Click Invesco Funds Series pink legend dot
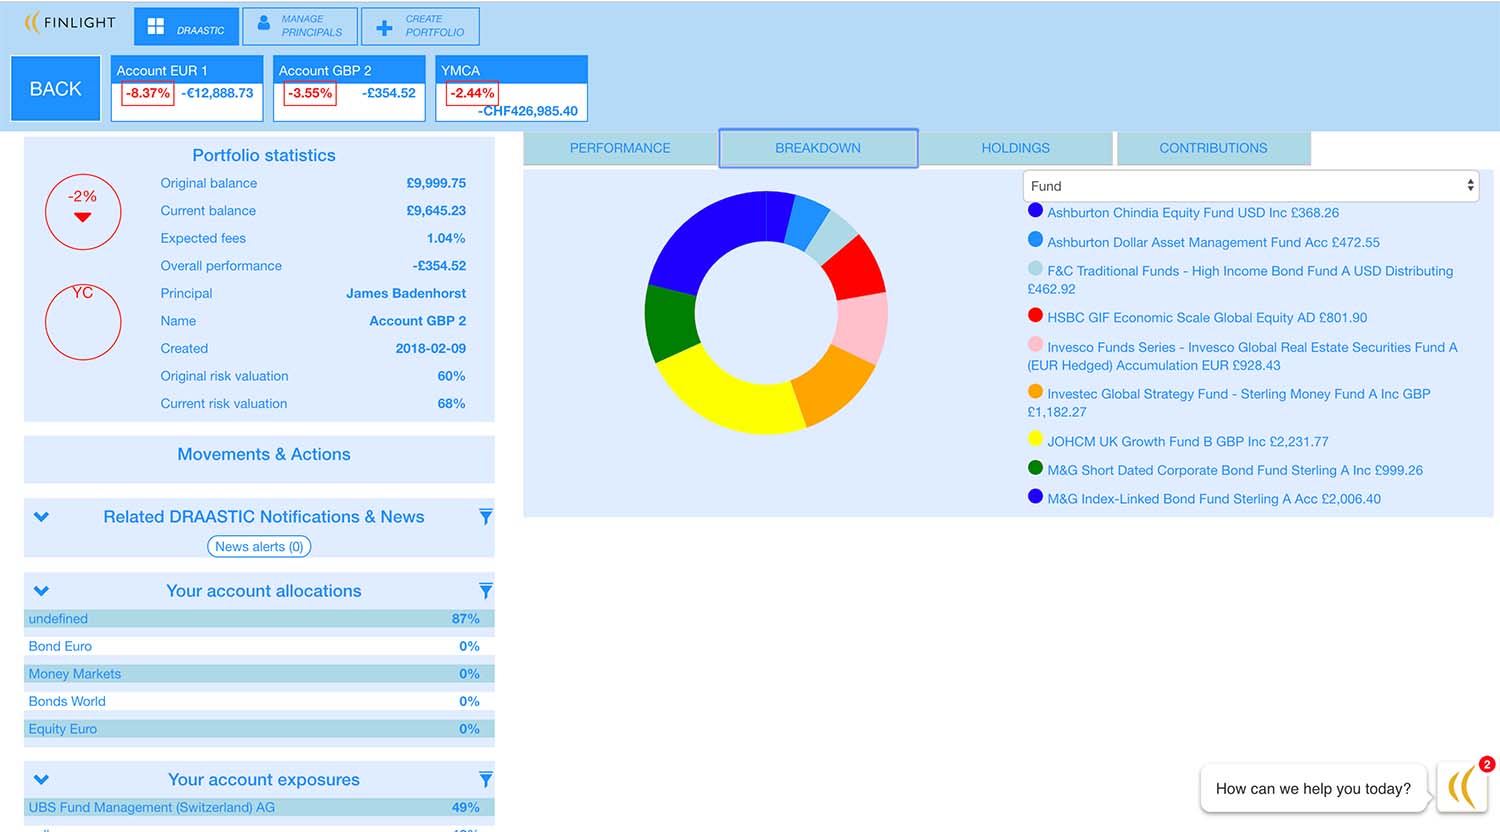The height and width of the screenshot is (832, 1500). 1035,345
